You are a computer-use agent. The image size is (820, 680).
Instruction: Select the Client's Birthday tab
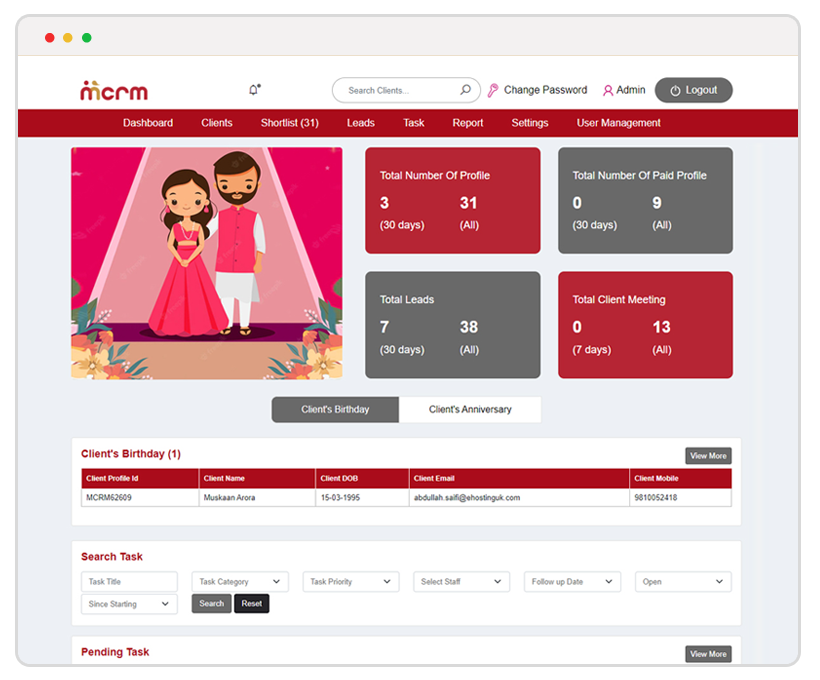tap(335, 410)
